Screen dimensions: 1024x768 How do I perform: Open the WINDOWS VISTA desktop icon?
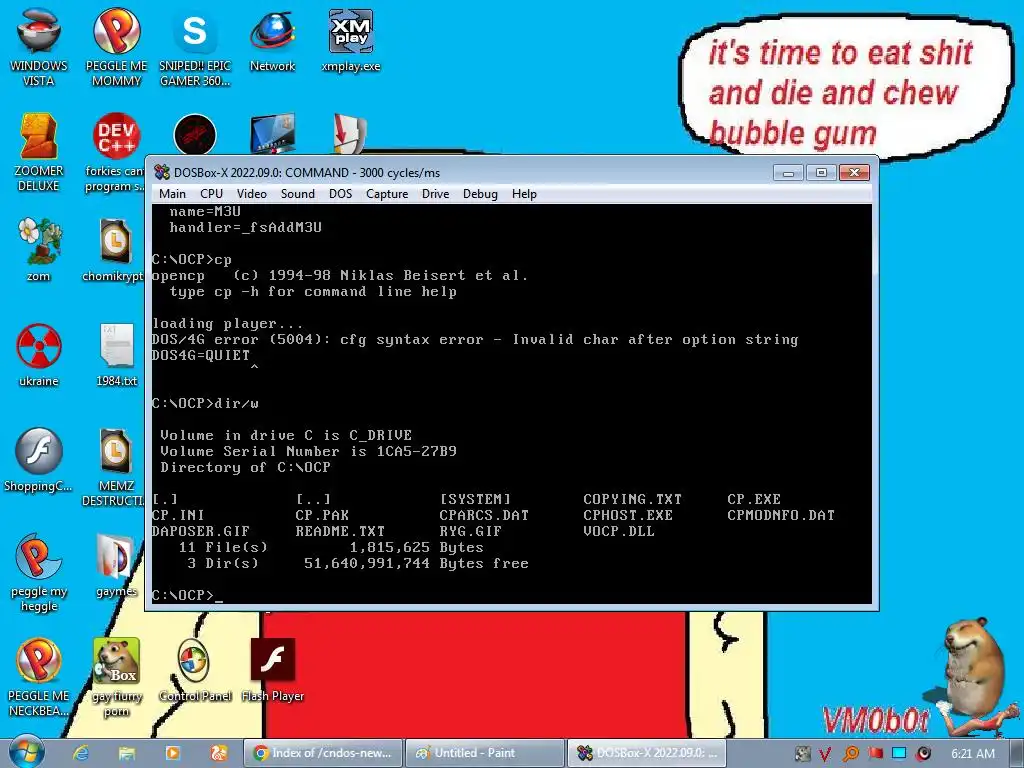point(39,47)
